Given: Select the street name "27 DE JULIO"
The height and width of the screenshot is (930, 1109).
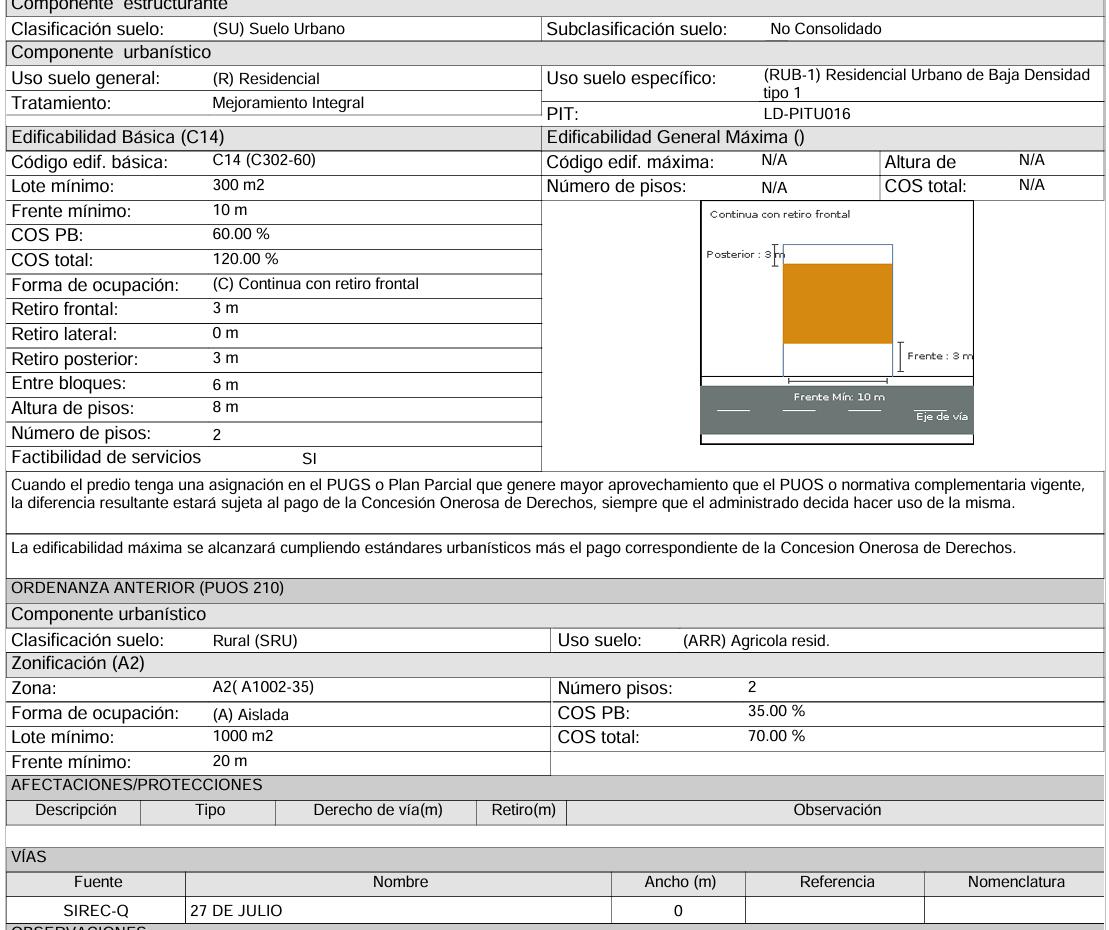Looking at the screenshot, I should 236,911.
